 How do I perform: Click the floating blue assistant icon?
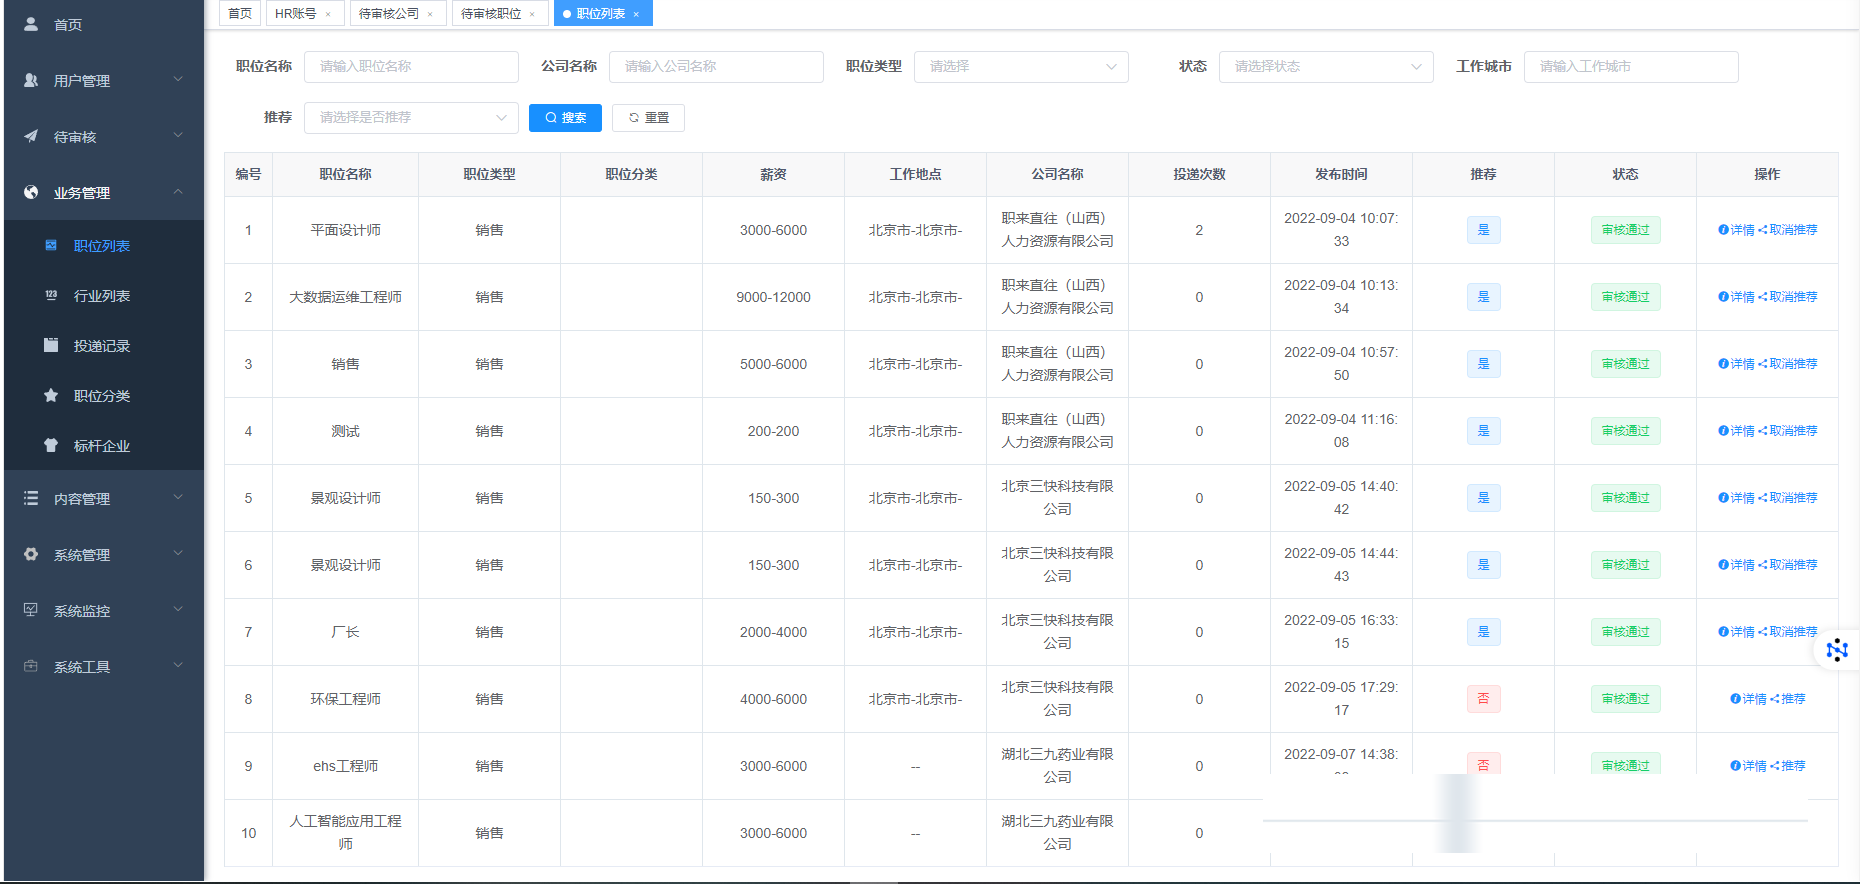[1836, 651]
